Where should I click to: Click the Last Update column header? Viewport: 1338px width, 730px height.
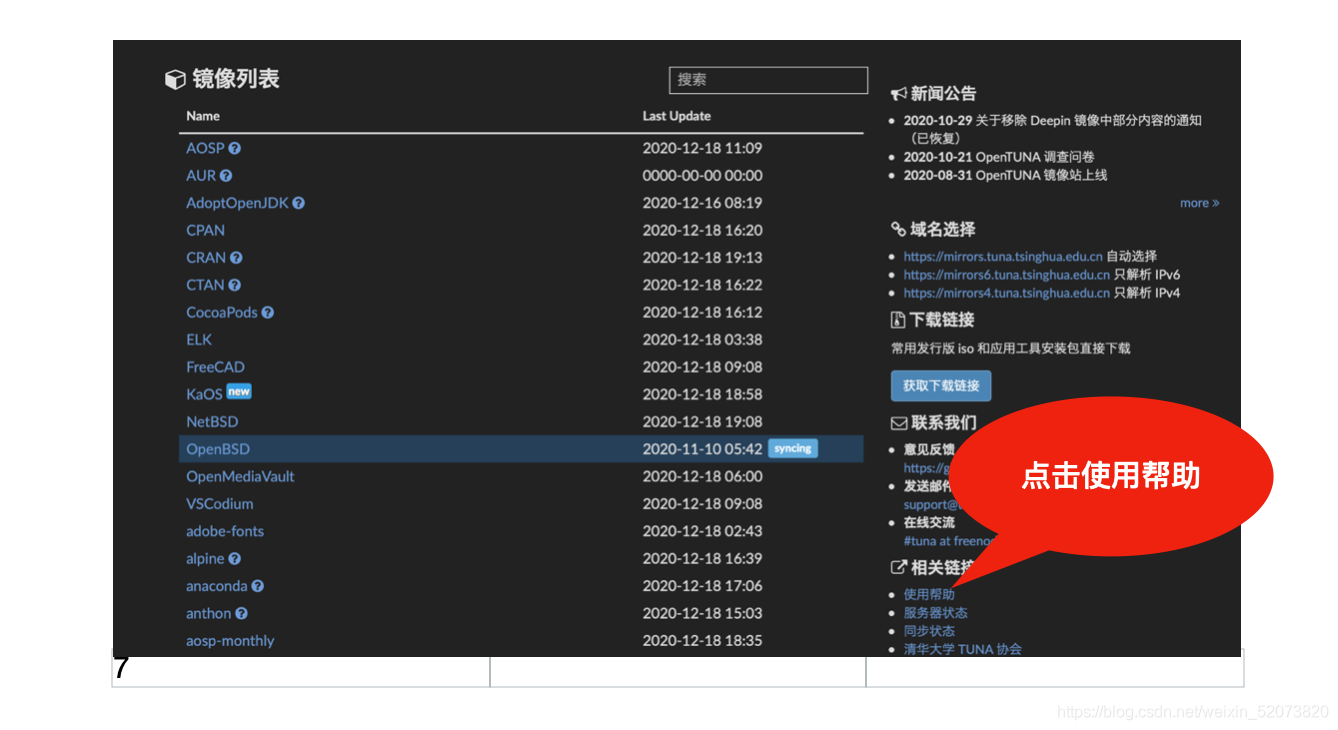[677, 116]
